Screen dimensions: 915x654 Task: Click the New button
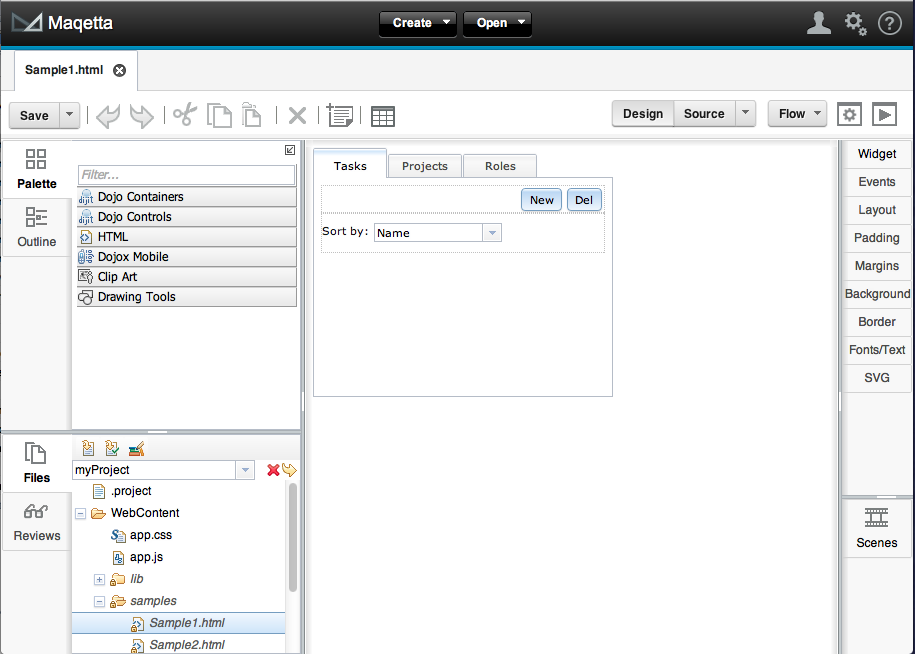pos(541,200)
